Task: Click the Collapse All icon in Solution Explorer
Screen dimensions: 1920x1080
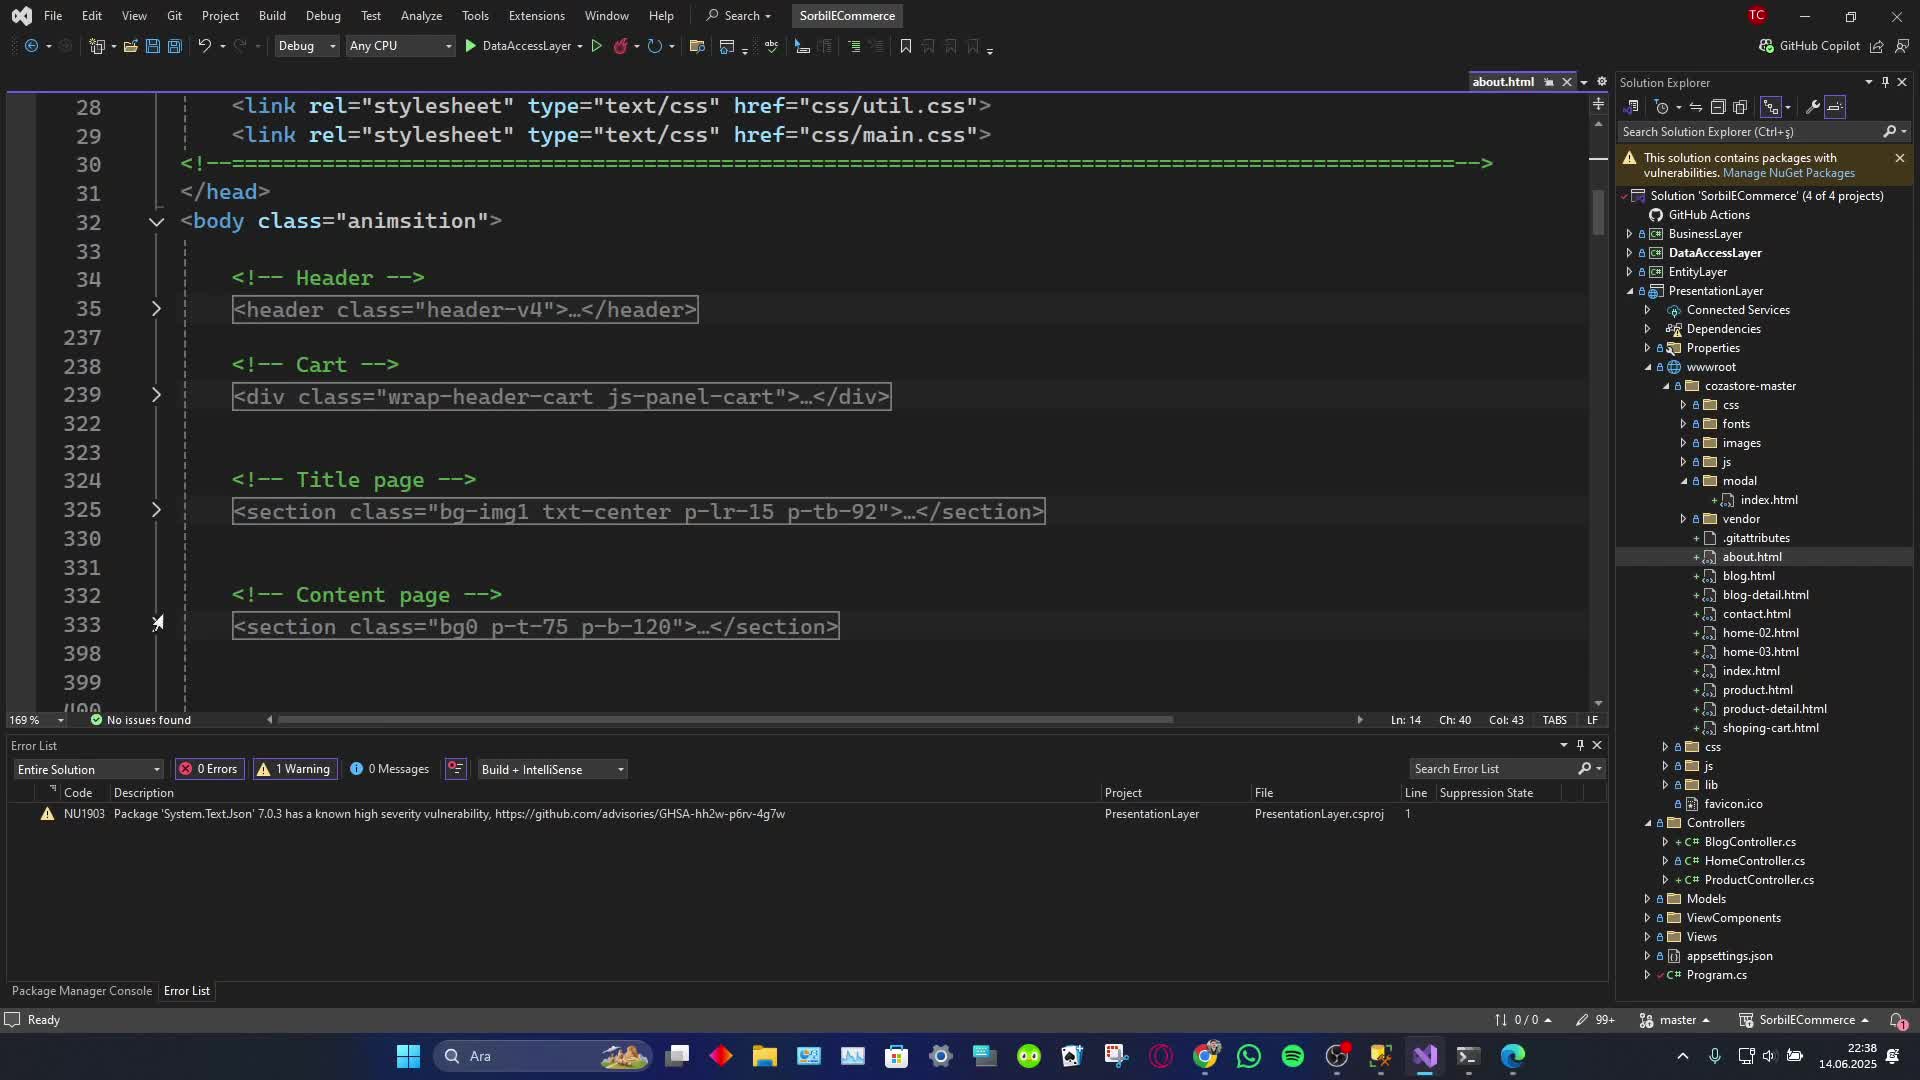Action: point(1717,107)
